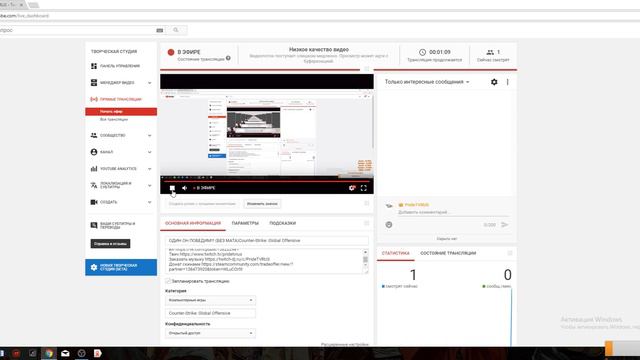
Task: Click the YouTube search input box
Action: click(78, 30)
